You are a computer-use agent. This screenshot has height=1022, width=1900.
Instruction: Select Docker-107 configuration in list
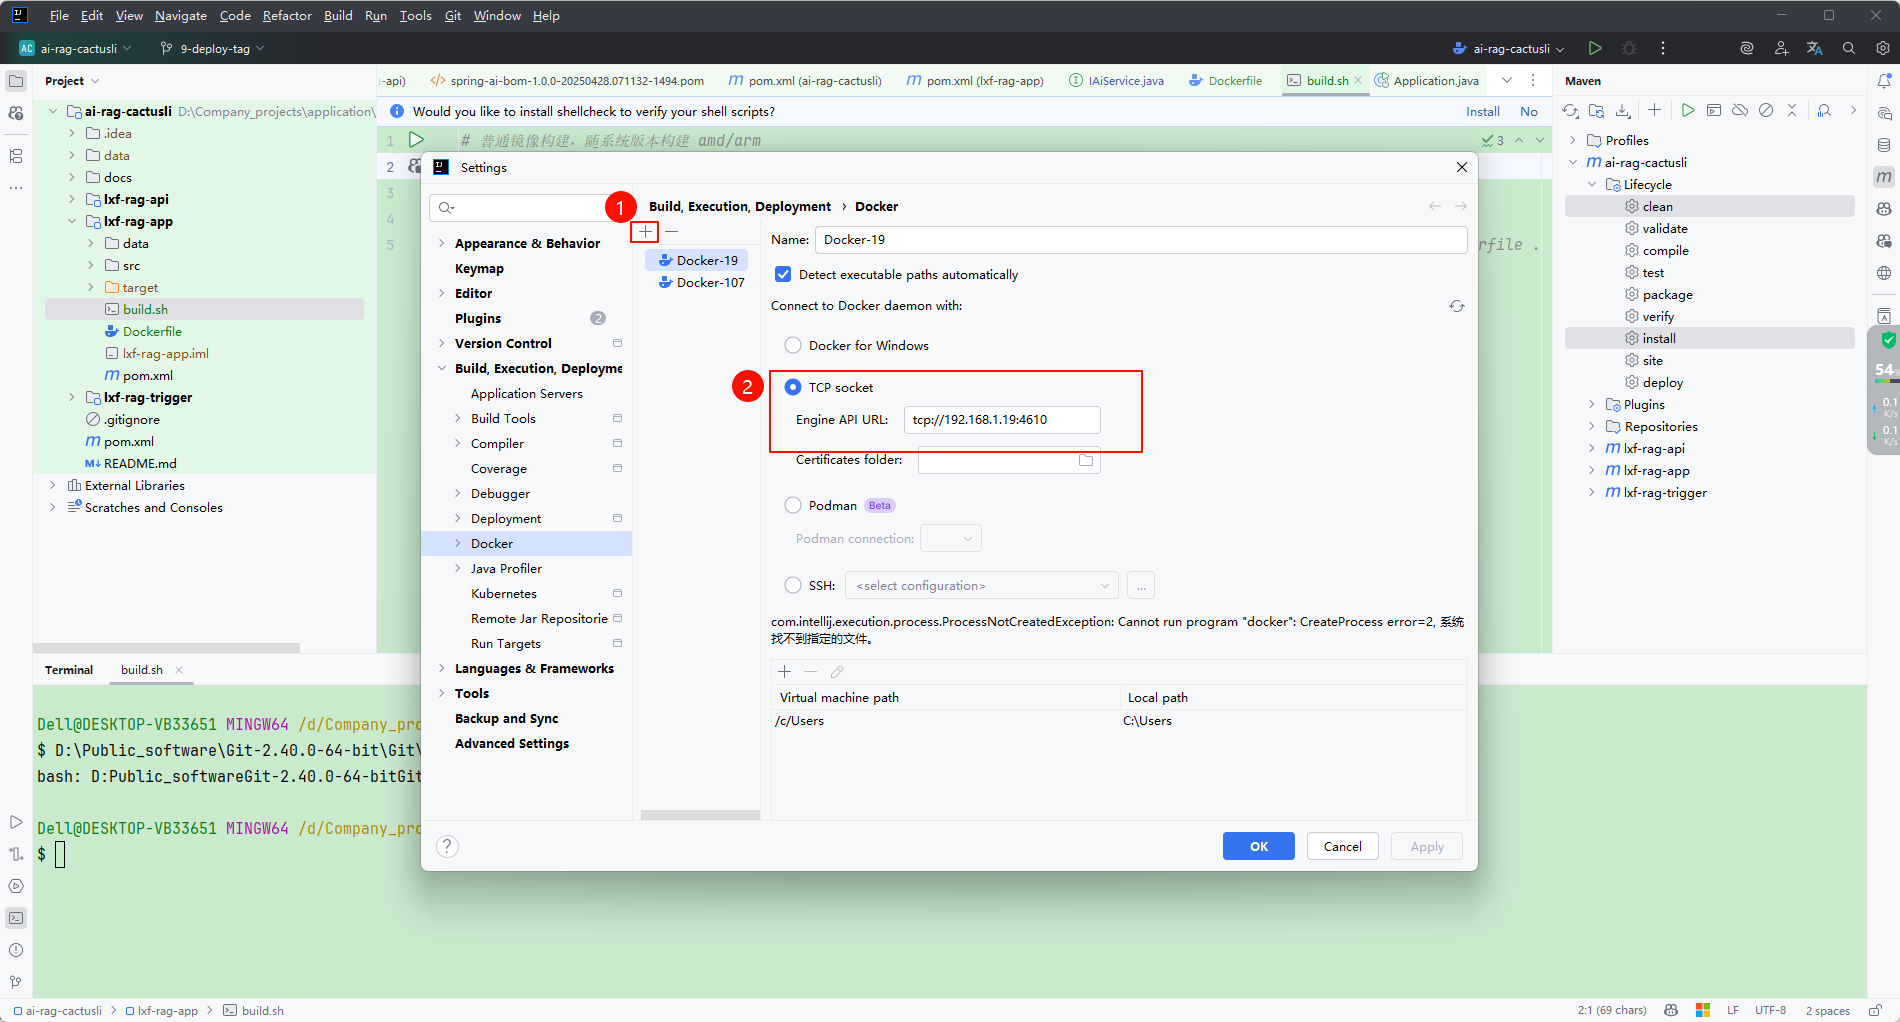pyautogui.click(x=700, y=282)
